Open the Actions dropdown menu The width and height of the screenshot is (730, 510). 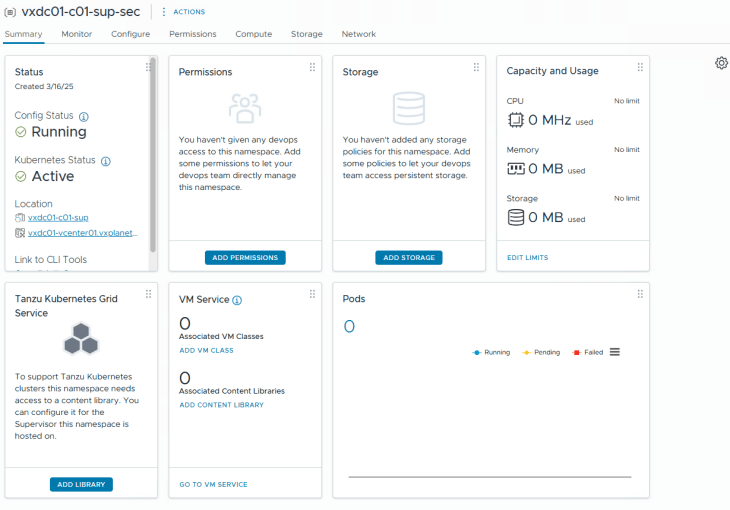click(x=183, y=12)
